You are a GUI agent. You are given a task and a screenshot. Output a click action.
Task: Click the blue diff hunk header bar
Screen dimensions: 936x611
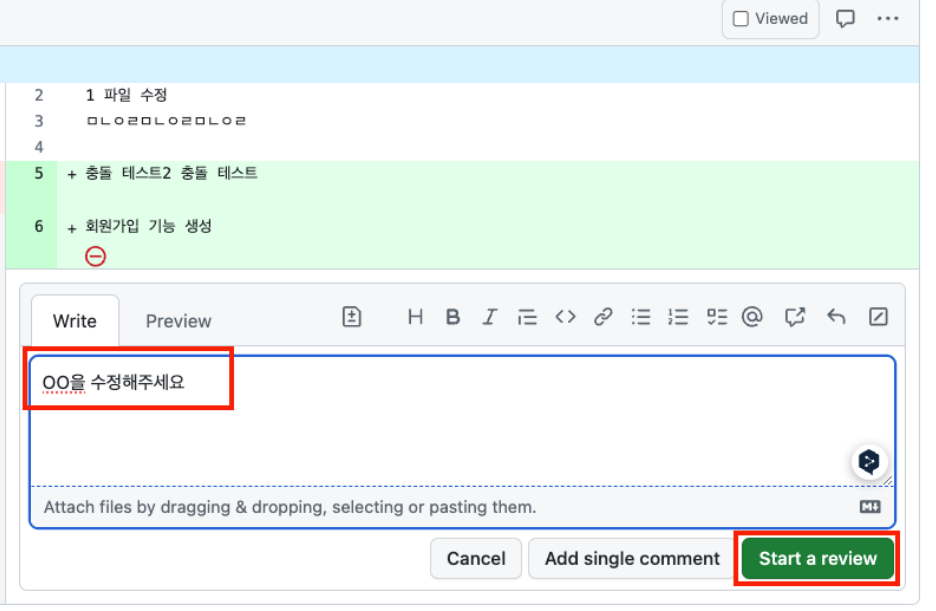[460, 64]
